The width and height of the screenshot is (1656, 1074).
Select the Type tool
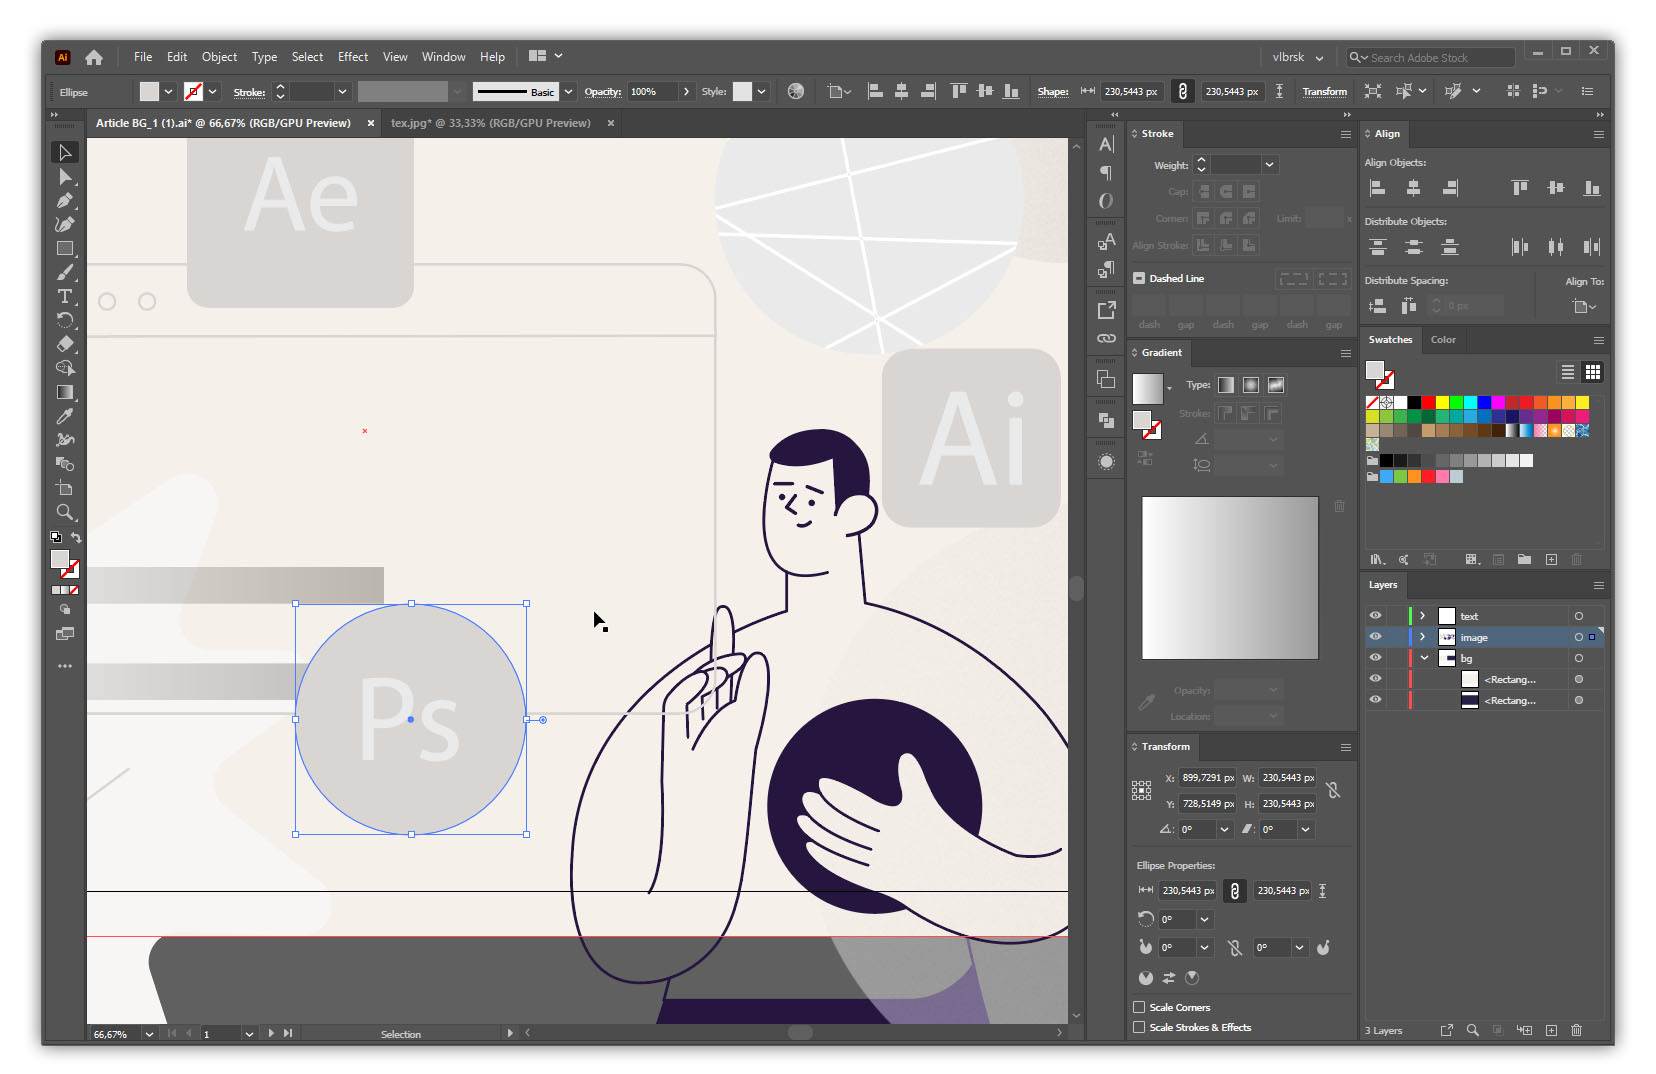[x=65, y=297]
